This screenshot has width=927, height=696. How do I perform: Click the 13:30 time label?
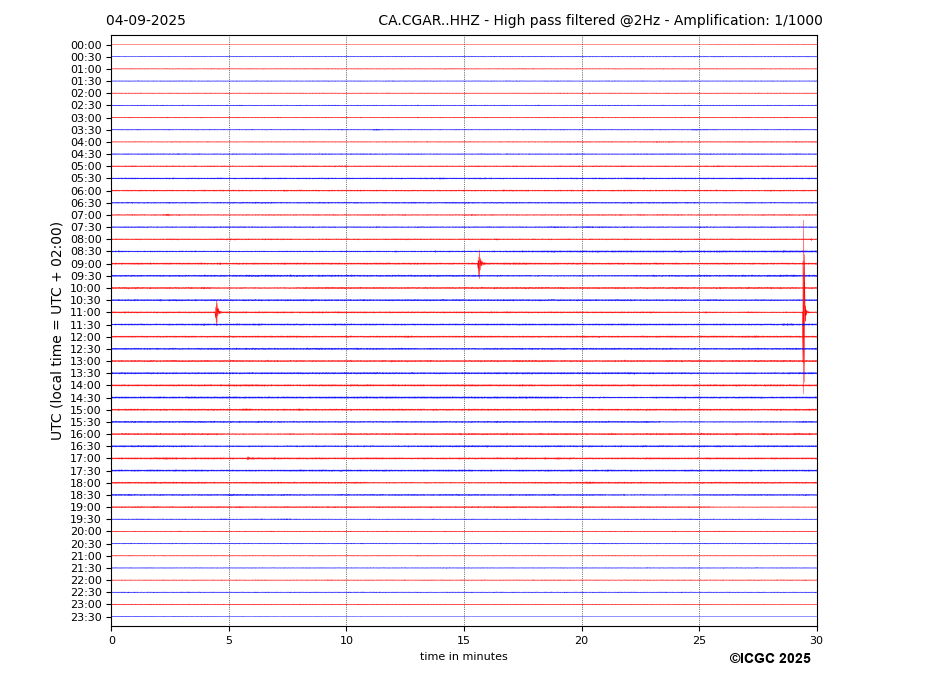[86, 374]
